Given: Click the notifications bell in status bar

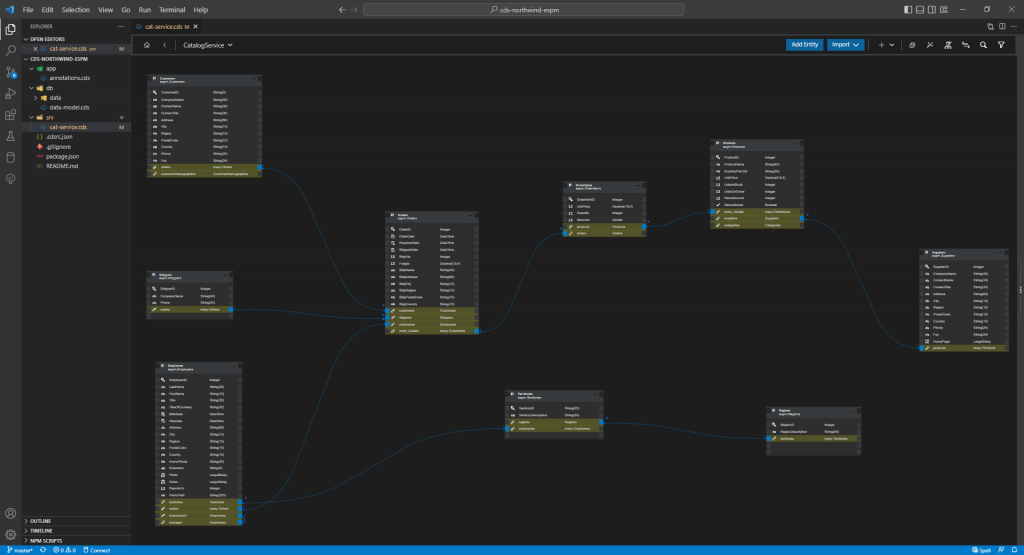Looking at the screenshot, I should click(x=1014, y=550).
